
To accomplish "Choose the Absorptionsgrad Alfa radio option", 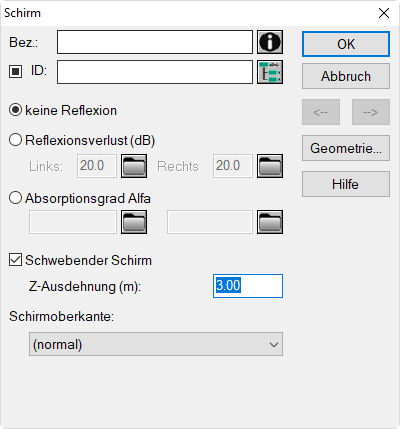I will pos(15,198).
